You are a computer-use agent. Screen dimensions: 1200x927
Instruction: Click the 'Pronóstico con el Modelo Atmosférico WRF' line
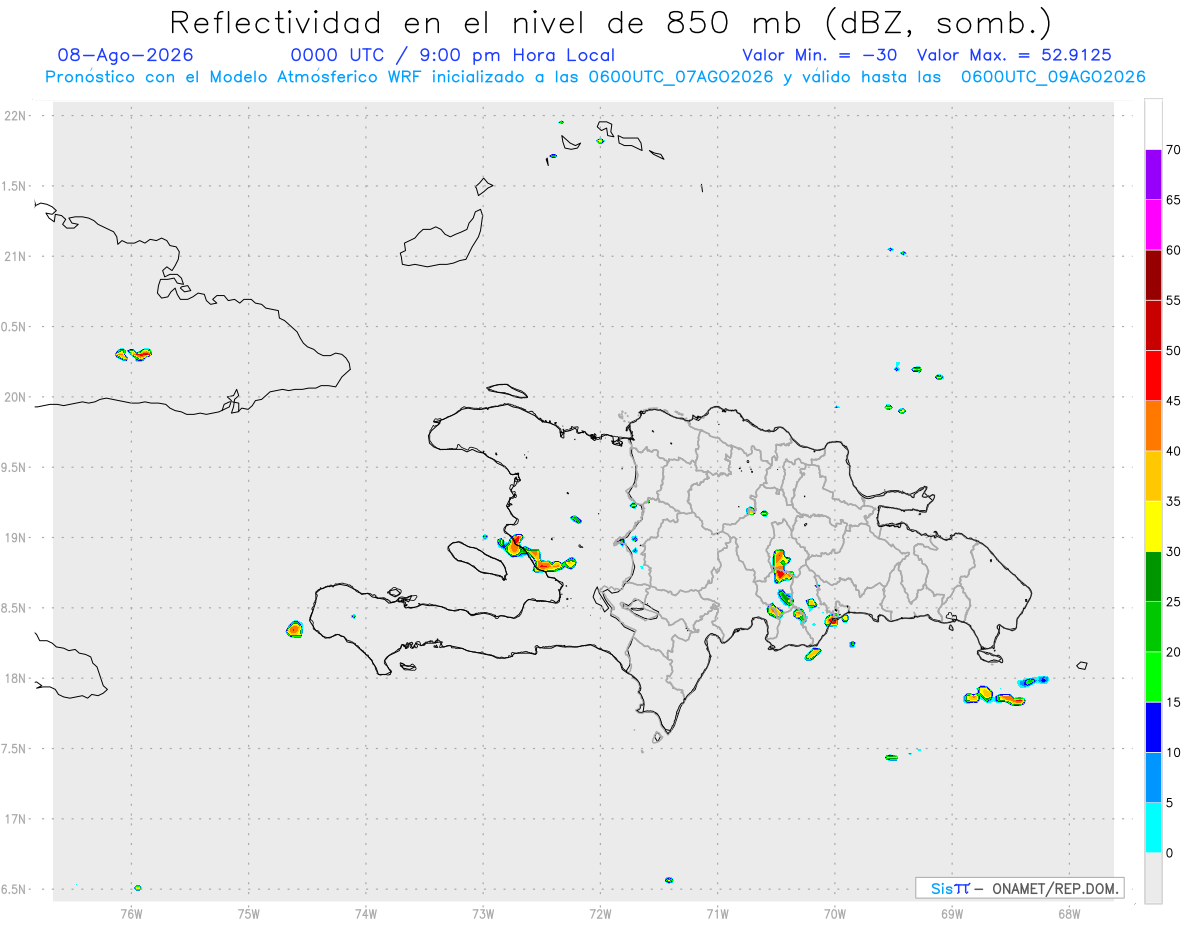(595, 77)
